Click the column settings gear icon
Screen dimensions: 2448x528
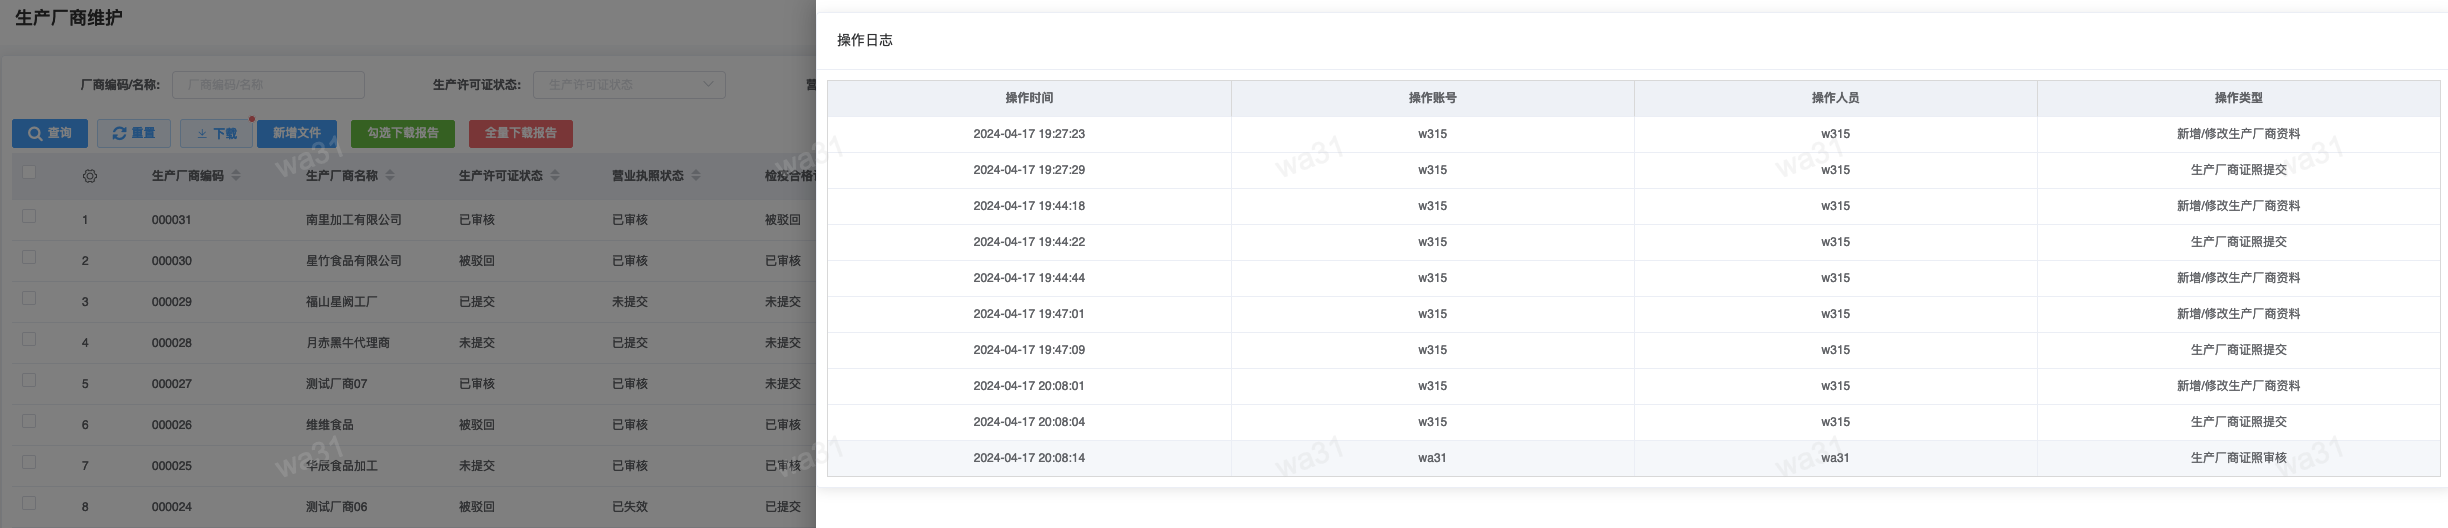pyautogui.click(x=90, y=176)
